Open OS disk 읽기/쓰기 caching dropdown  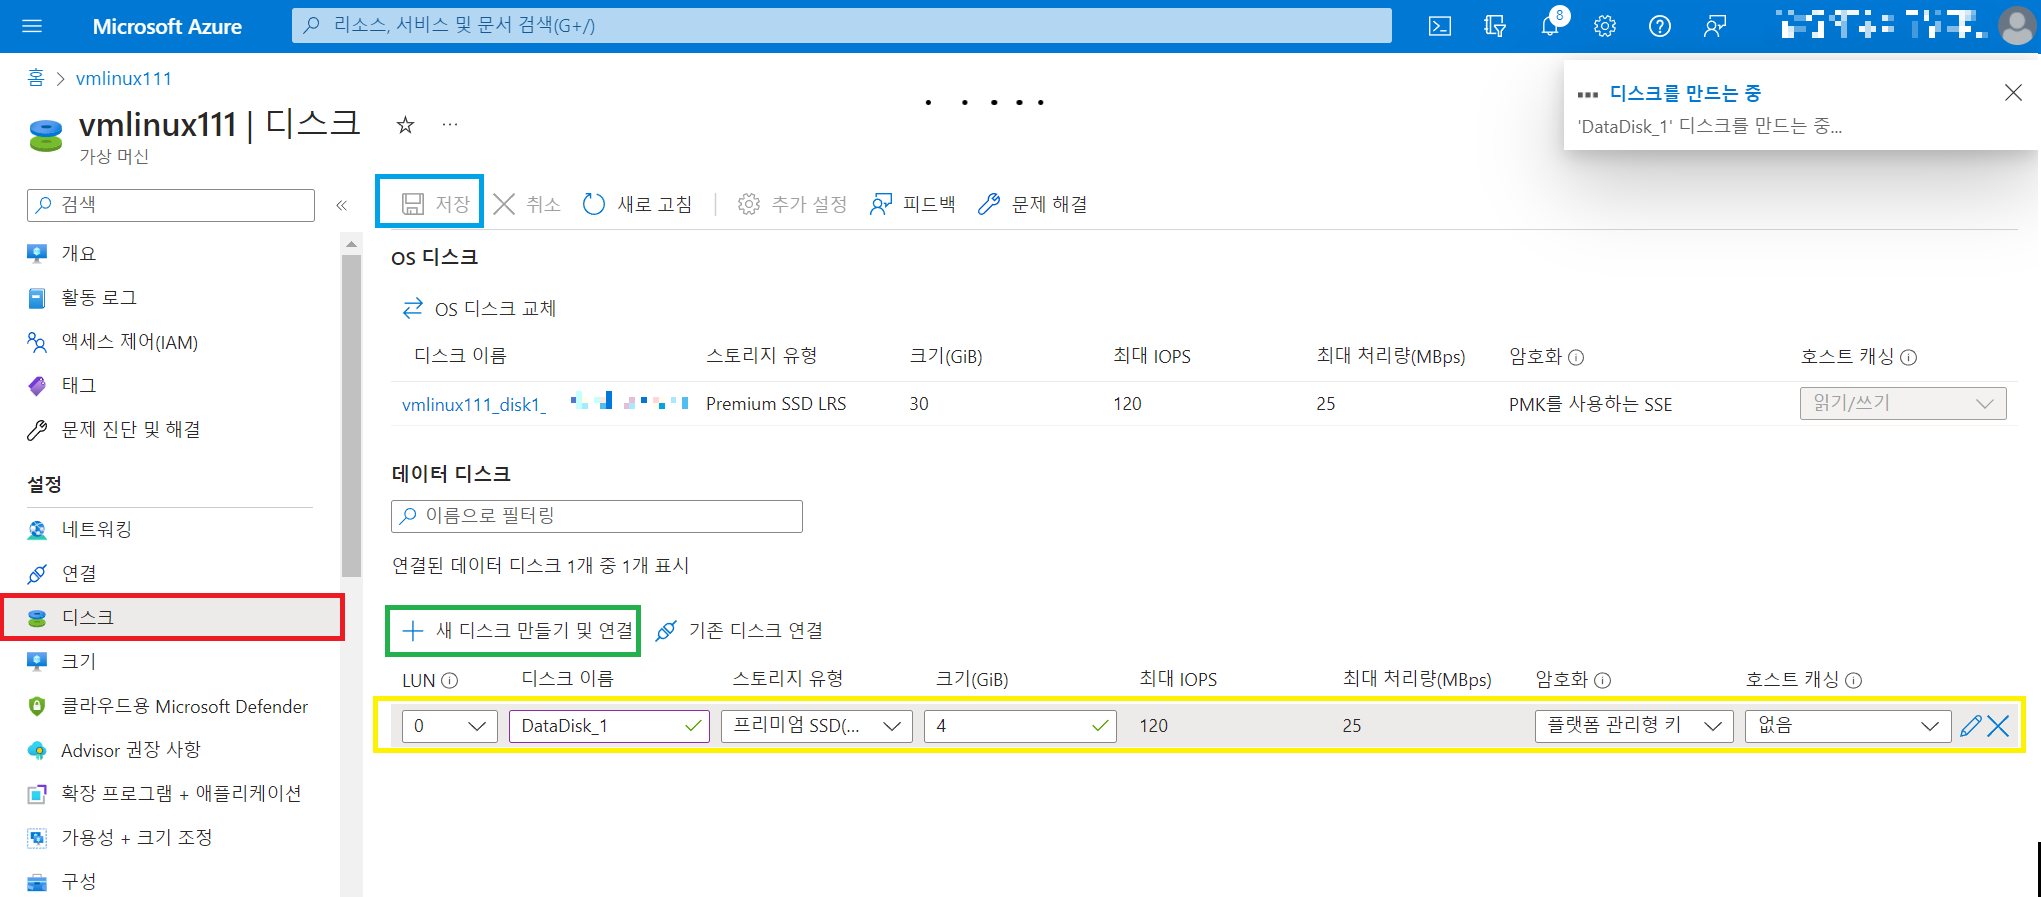click(x=1903, y=403)
